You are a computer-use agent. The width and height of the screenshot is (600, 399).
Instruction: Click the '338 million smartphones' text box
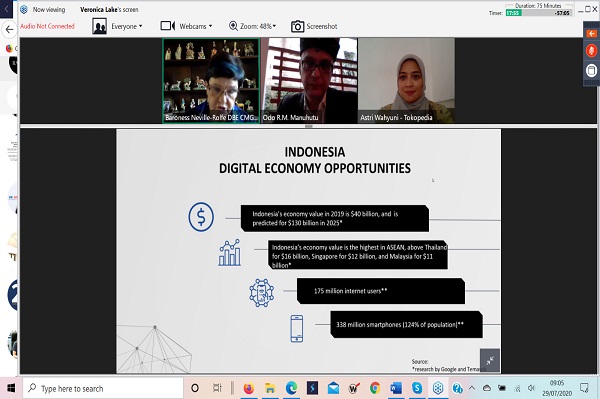[x=406, y=324]
